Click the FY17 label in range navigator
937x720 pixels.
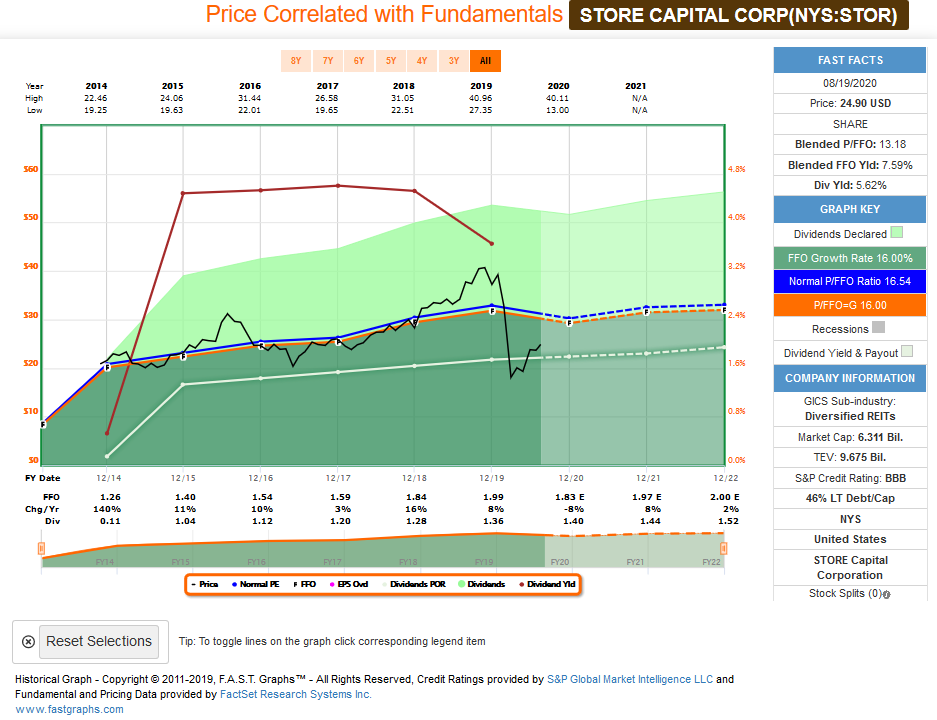pos(332,562)
